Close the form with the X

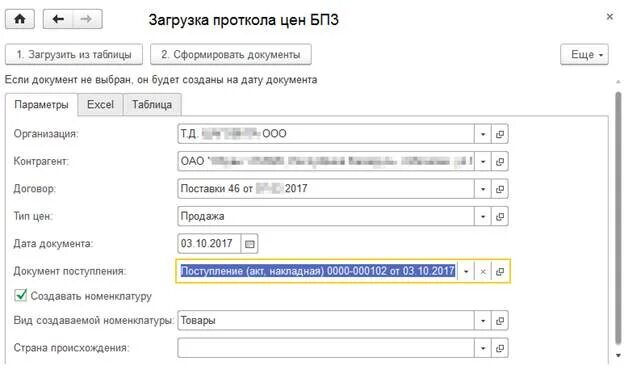click(609, 17)
